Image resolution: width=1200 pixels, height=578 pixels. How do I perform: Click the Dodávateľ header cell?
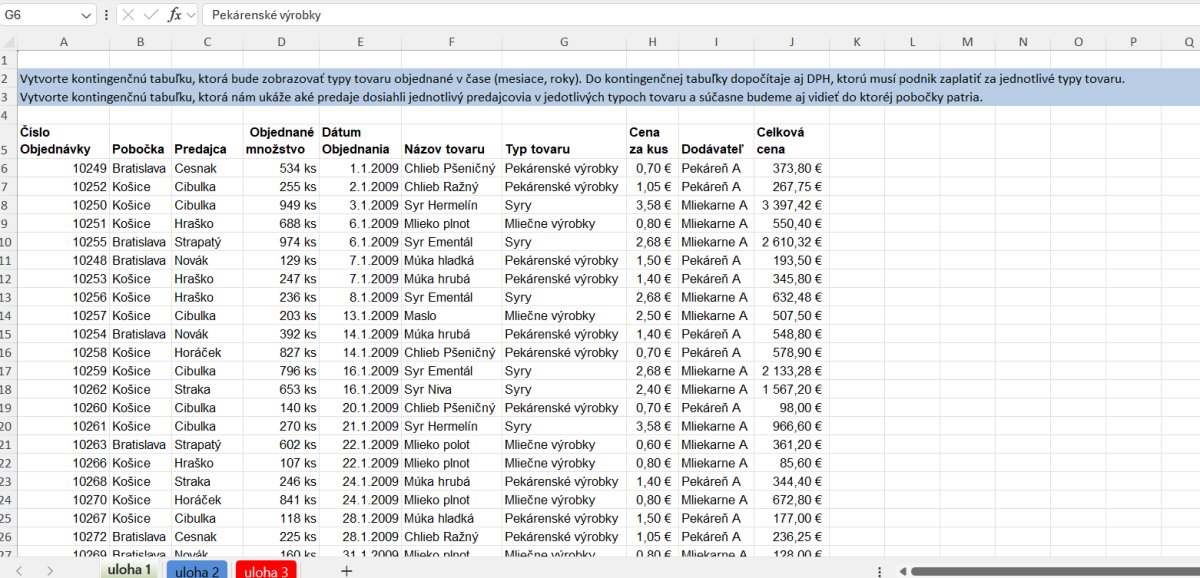coord(716,141)
